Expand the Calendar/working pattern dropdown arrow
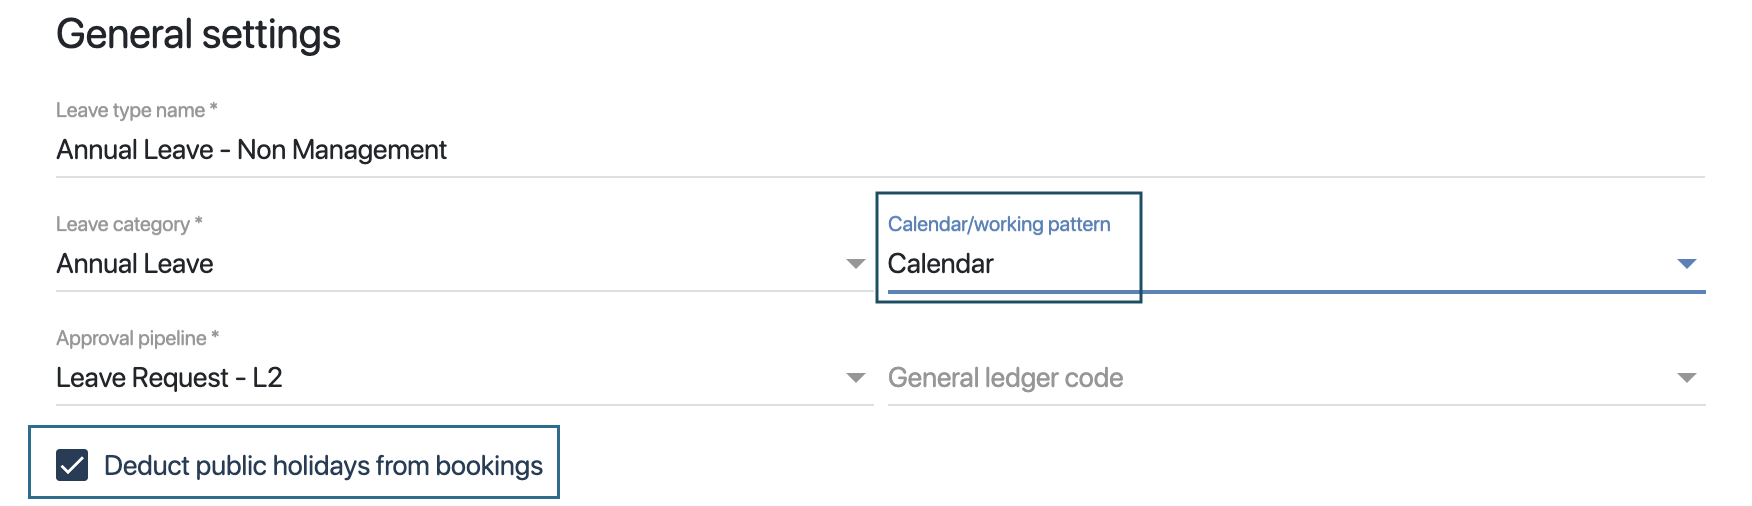The height and width of the screenshot is (506, 1752). point(1687,264)
